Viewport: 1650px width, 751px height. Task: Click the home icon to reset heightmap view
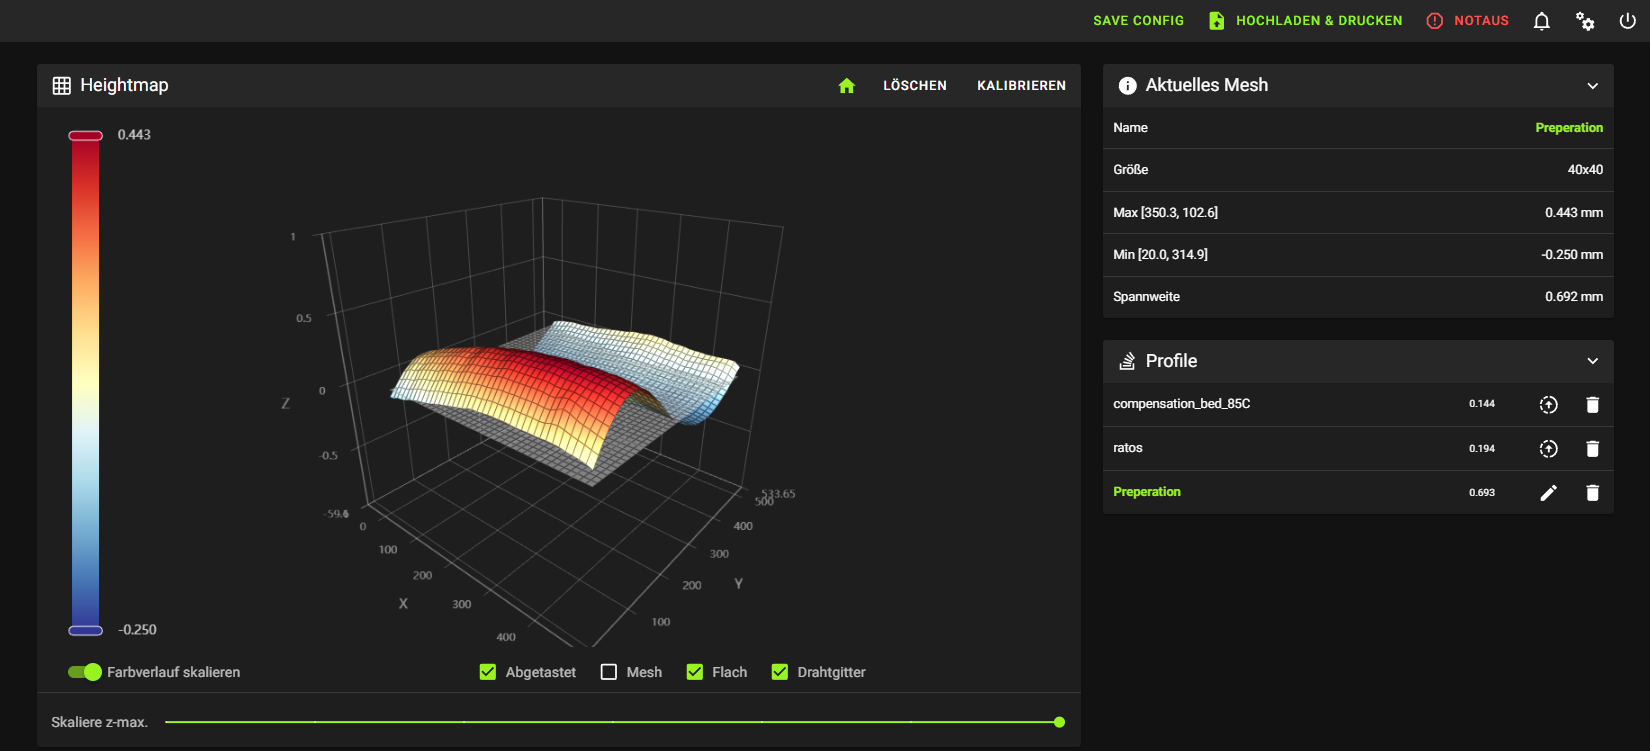coord(846,86)
